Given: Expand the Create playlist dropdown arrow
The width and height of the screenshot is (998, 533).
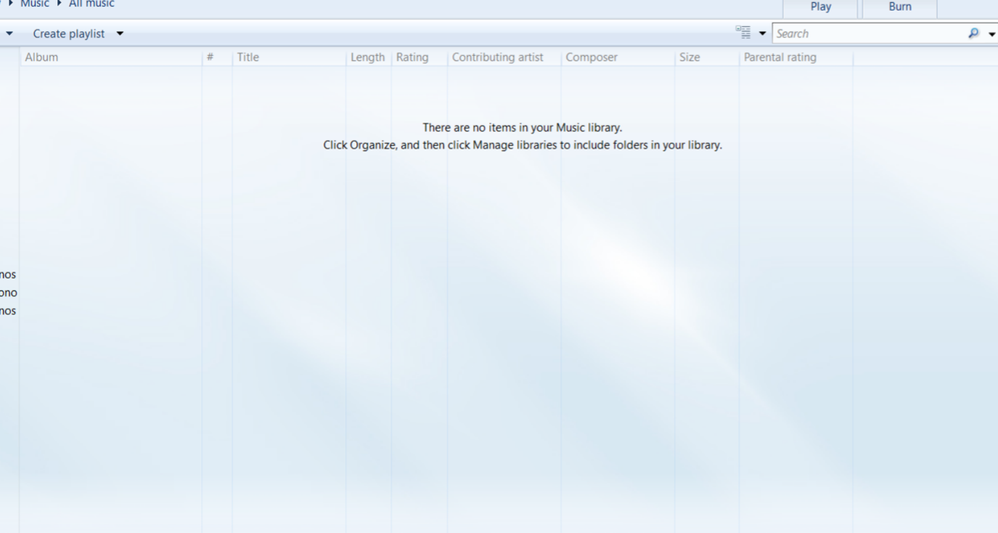Looking at the screenshot, I should 120,34.
